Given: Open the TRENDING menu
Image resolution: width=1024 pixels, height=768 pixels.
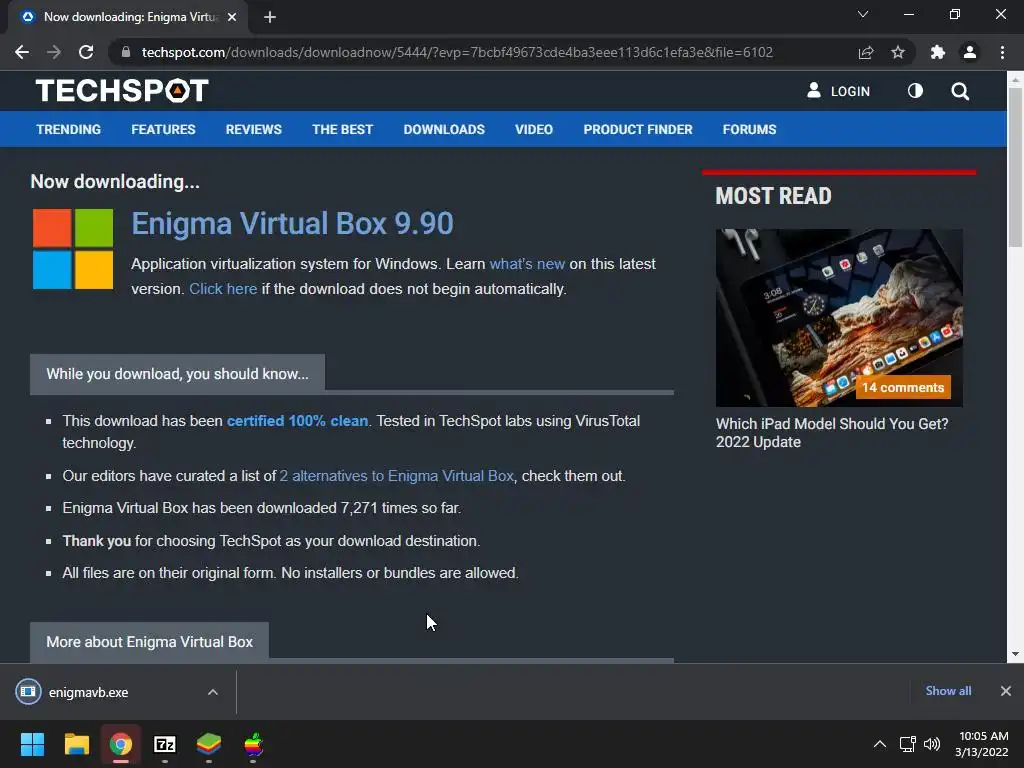Looking at the screenshot, I should (x=69, y=129).
